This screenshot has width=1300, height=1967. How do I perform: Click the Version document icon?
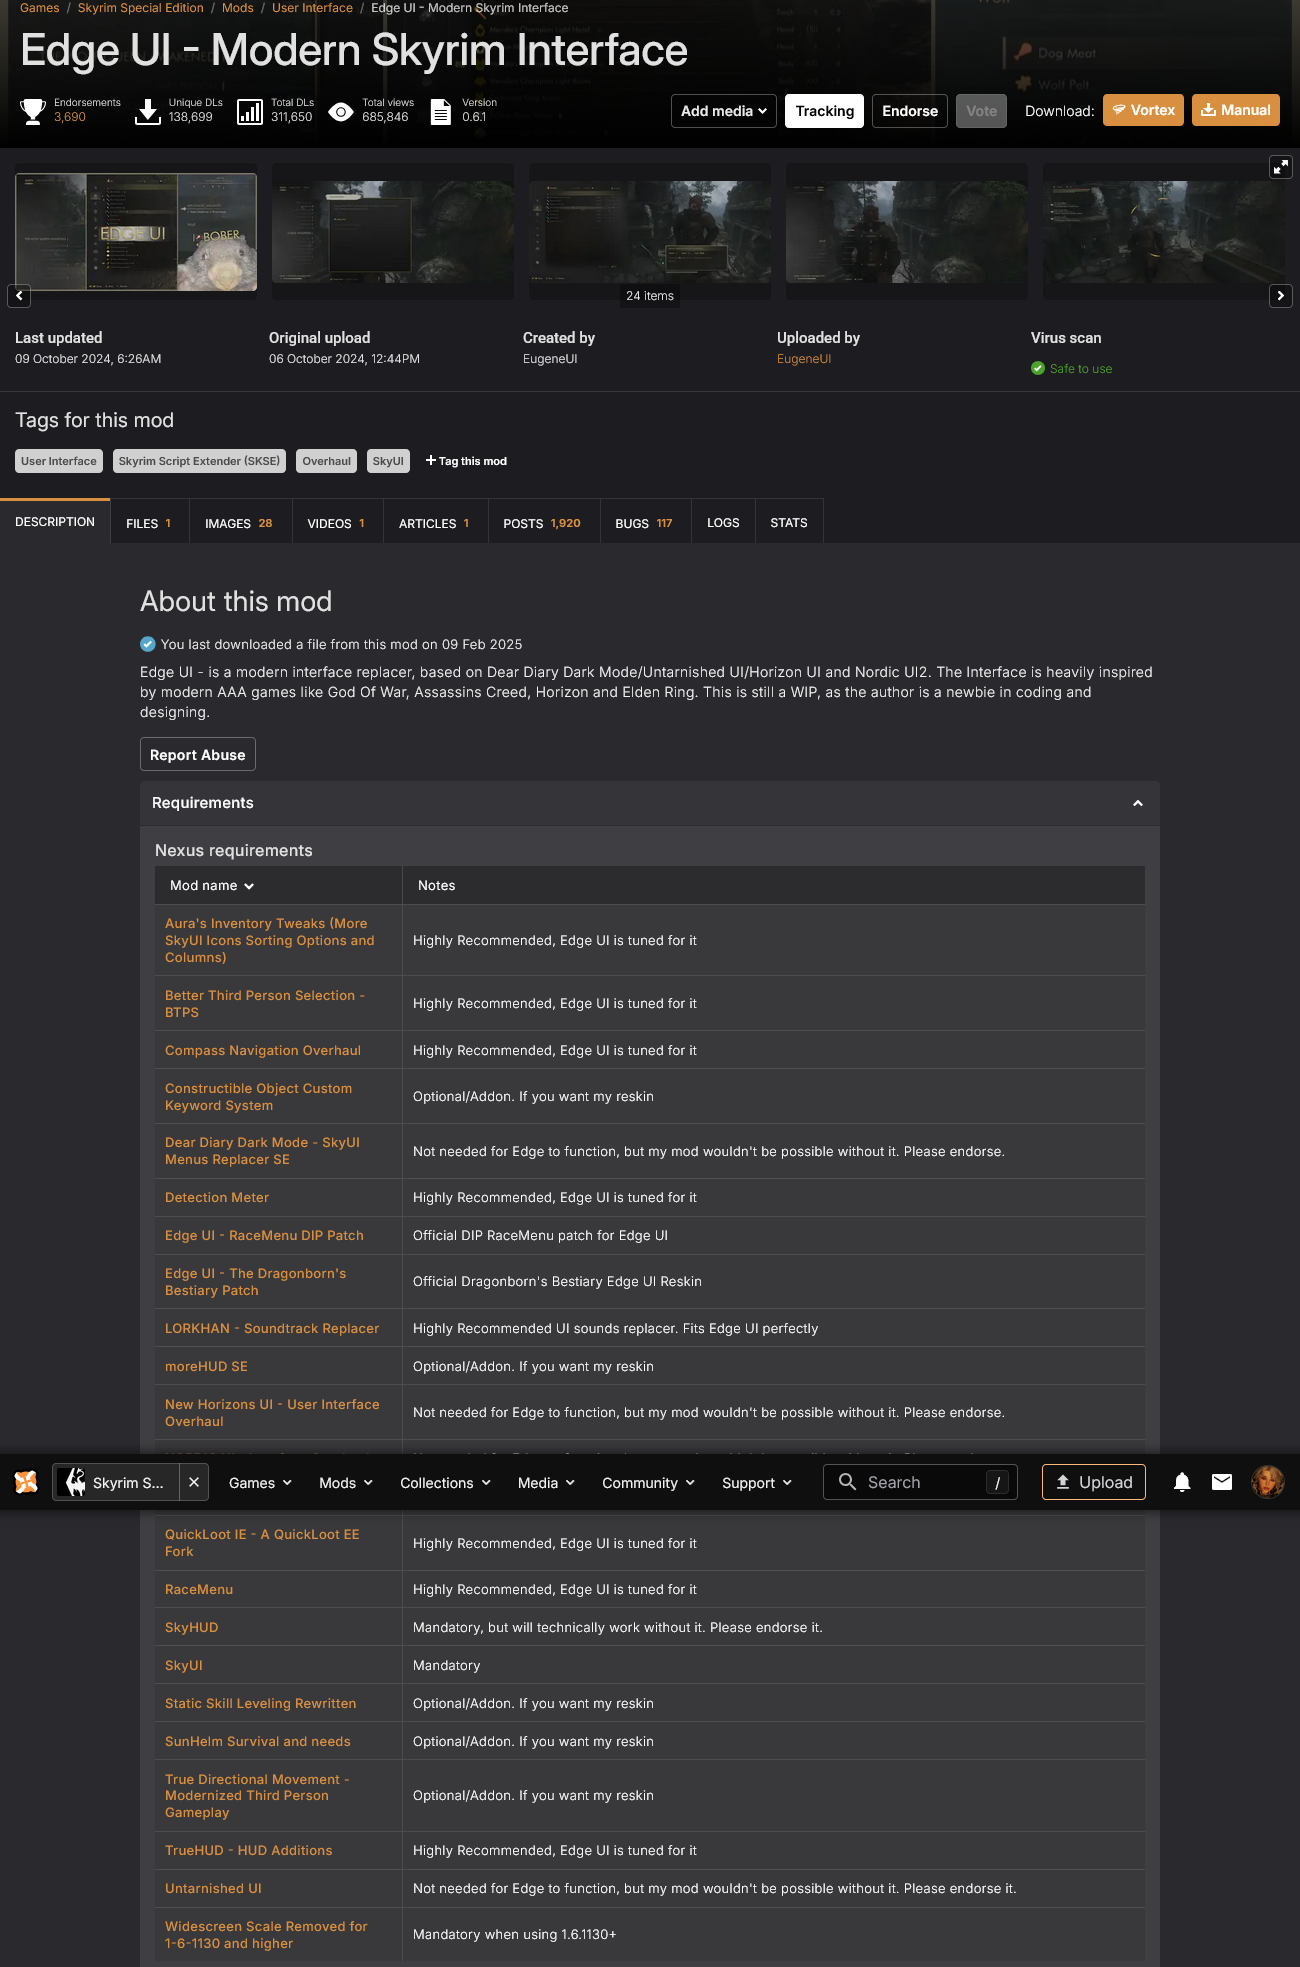[441, 111]
